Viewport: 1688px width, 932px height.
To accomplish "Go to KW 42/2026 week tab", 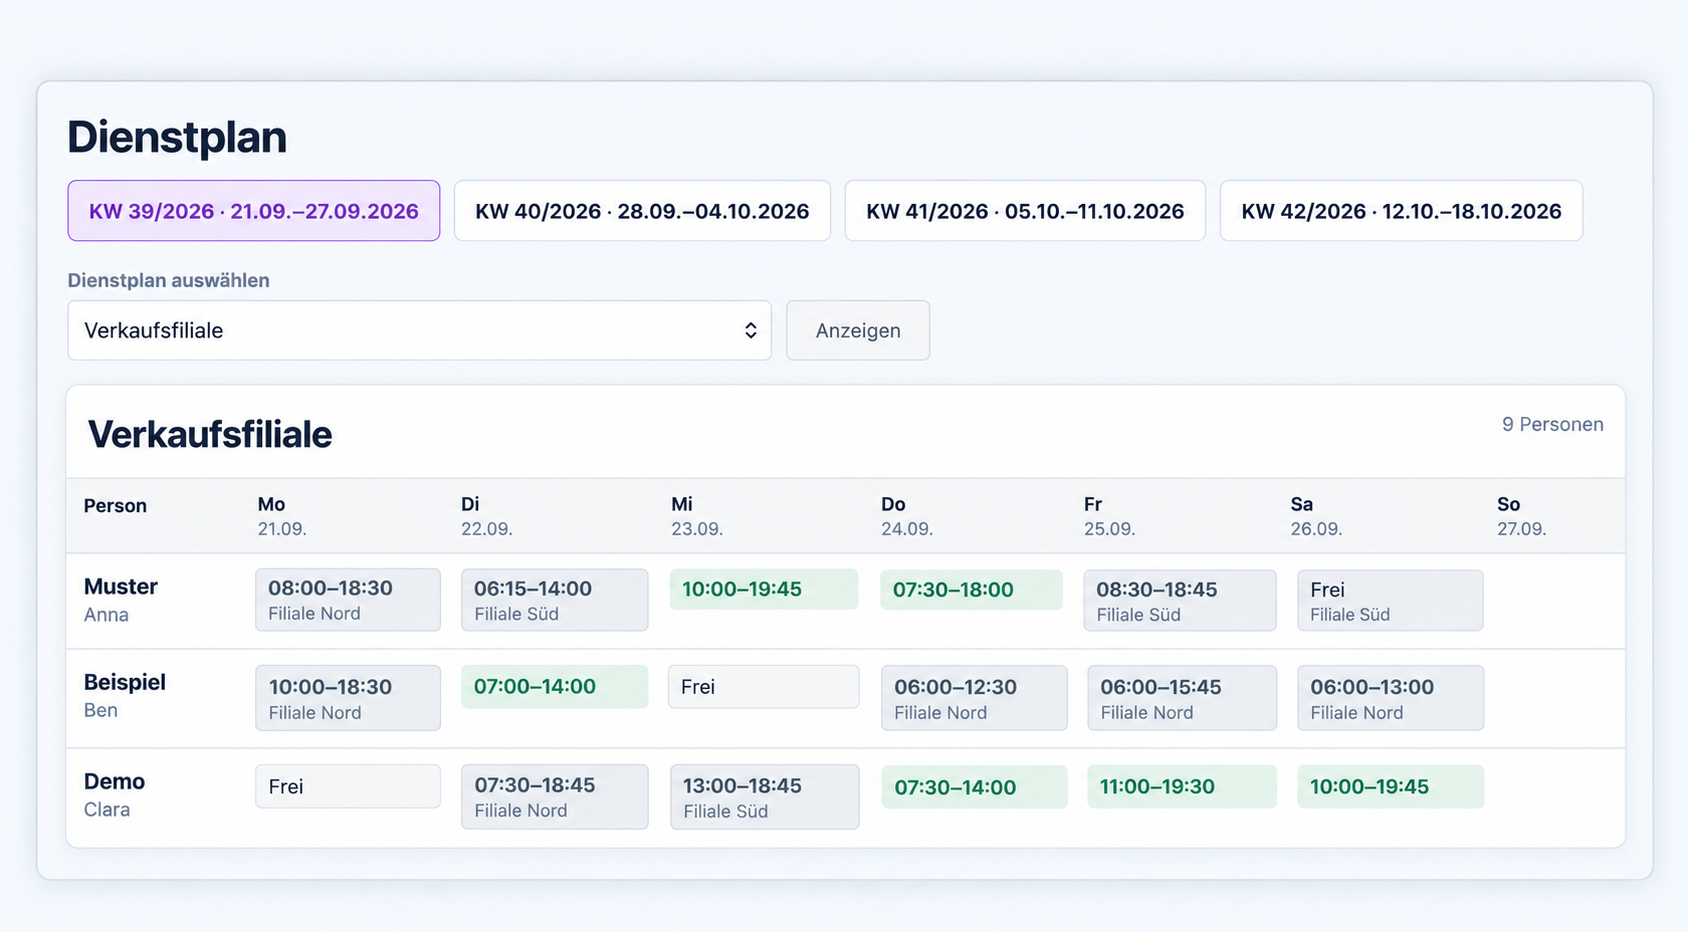I will [x=1401, y=211].
